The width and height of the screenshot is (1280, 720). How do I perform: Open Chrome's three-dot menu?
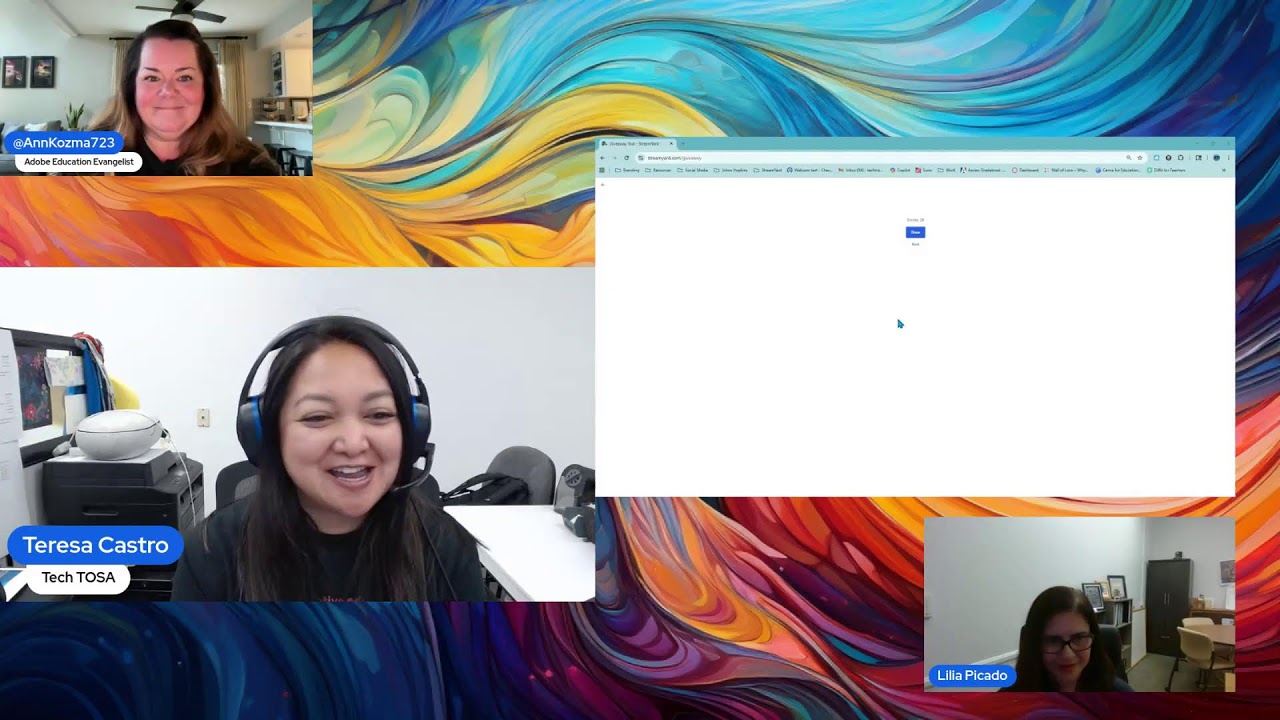(1228, 158)
